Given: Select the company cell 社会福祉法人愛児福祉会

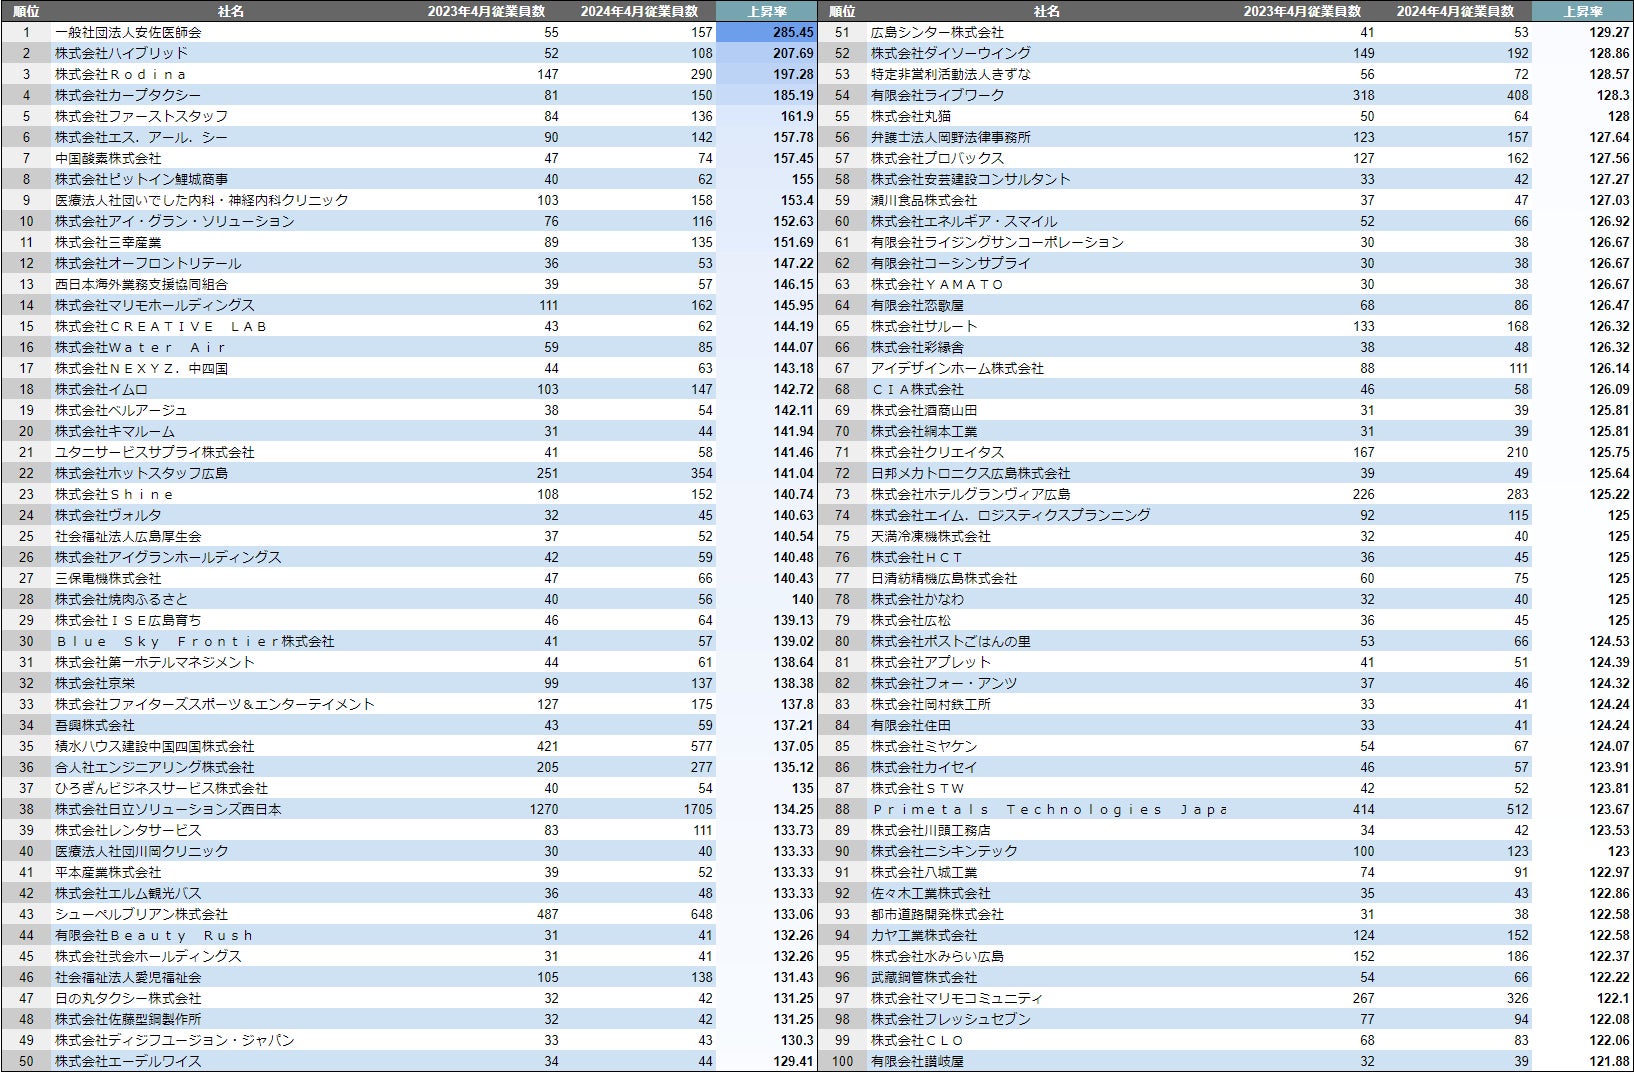Looking at the screenshot, I should tap(128, 977).
